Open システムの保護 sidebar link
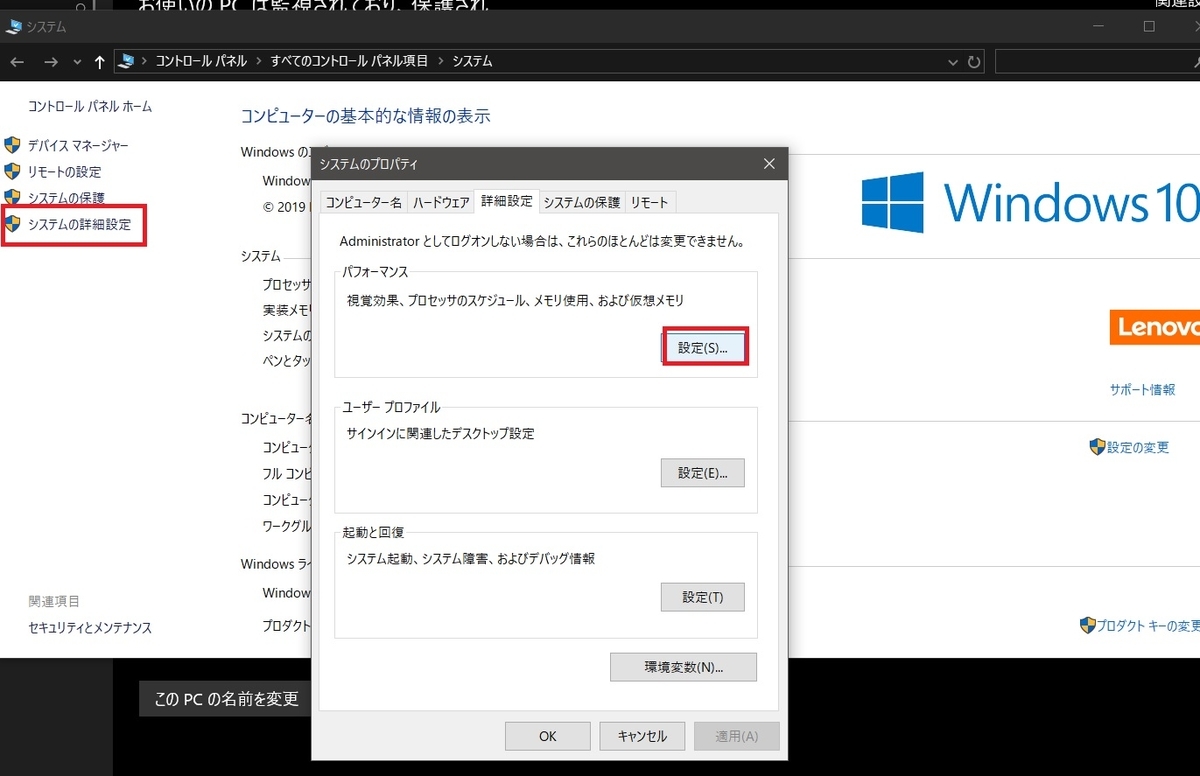 pyautogui.click(x=66, y=198)
